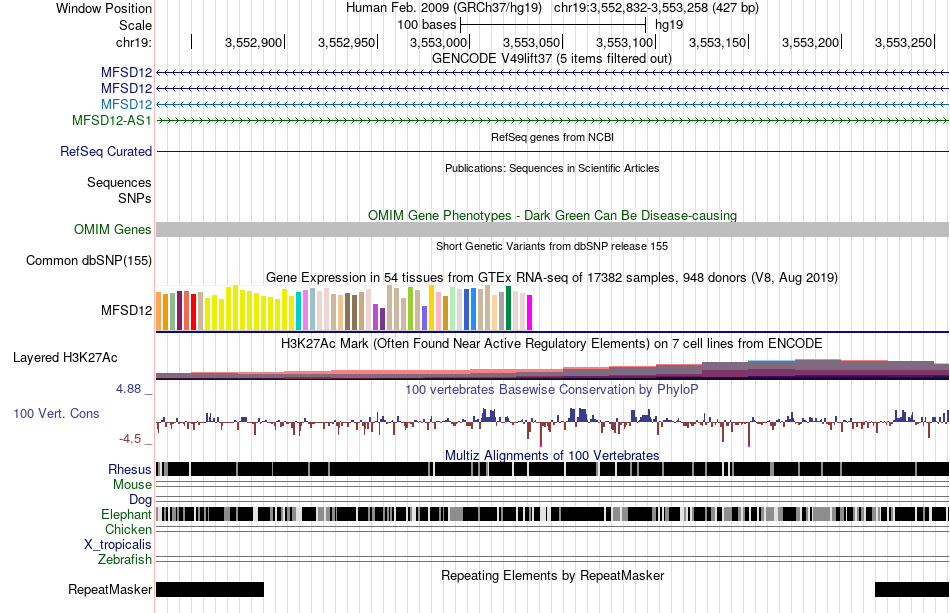The image size is (950, 613).
Task: Click the Human Feb. 2009 (GRCh37/hg19) header text
Action: click(445, 8)
